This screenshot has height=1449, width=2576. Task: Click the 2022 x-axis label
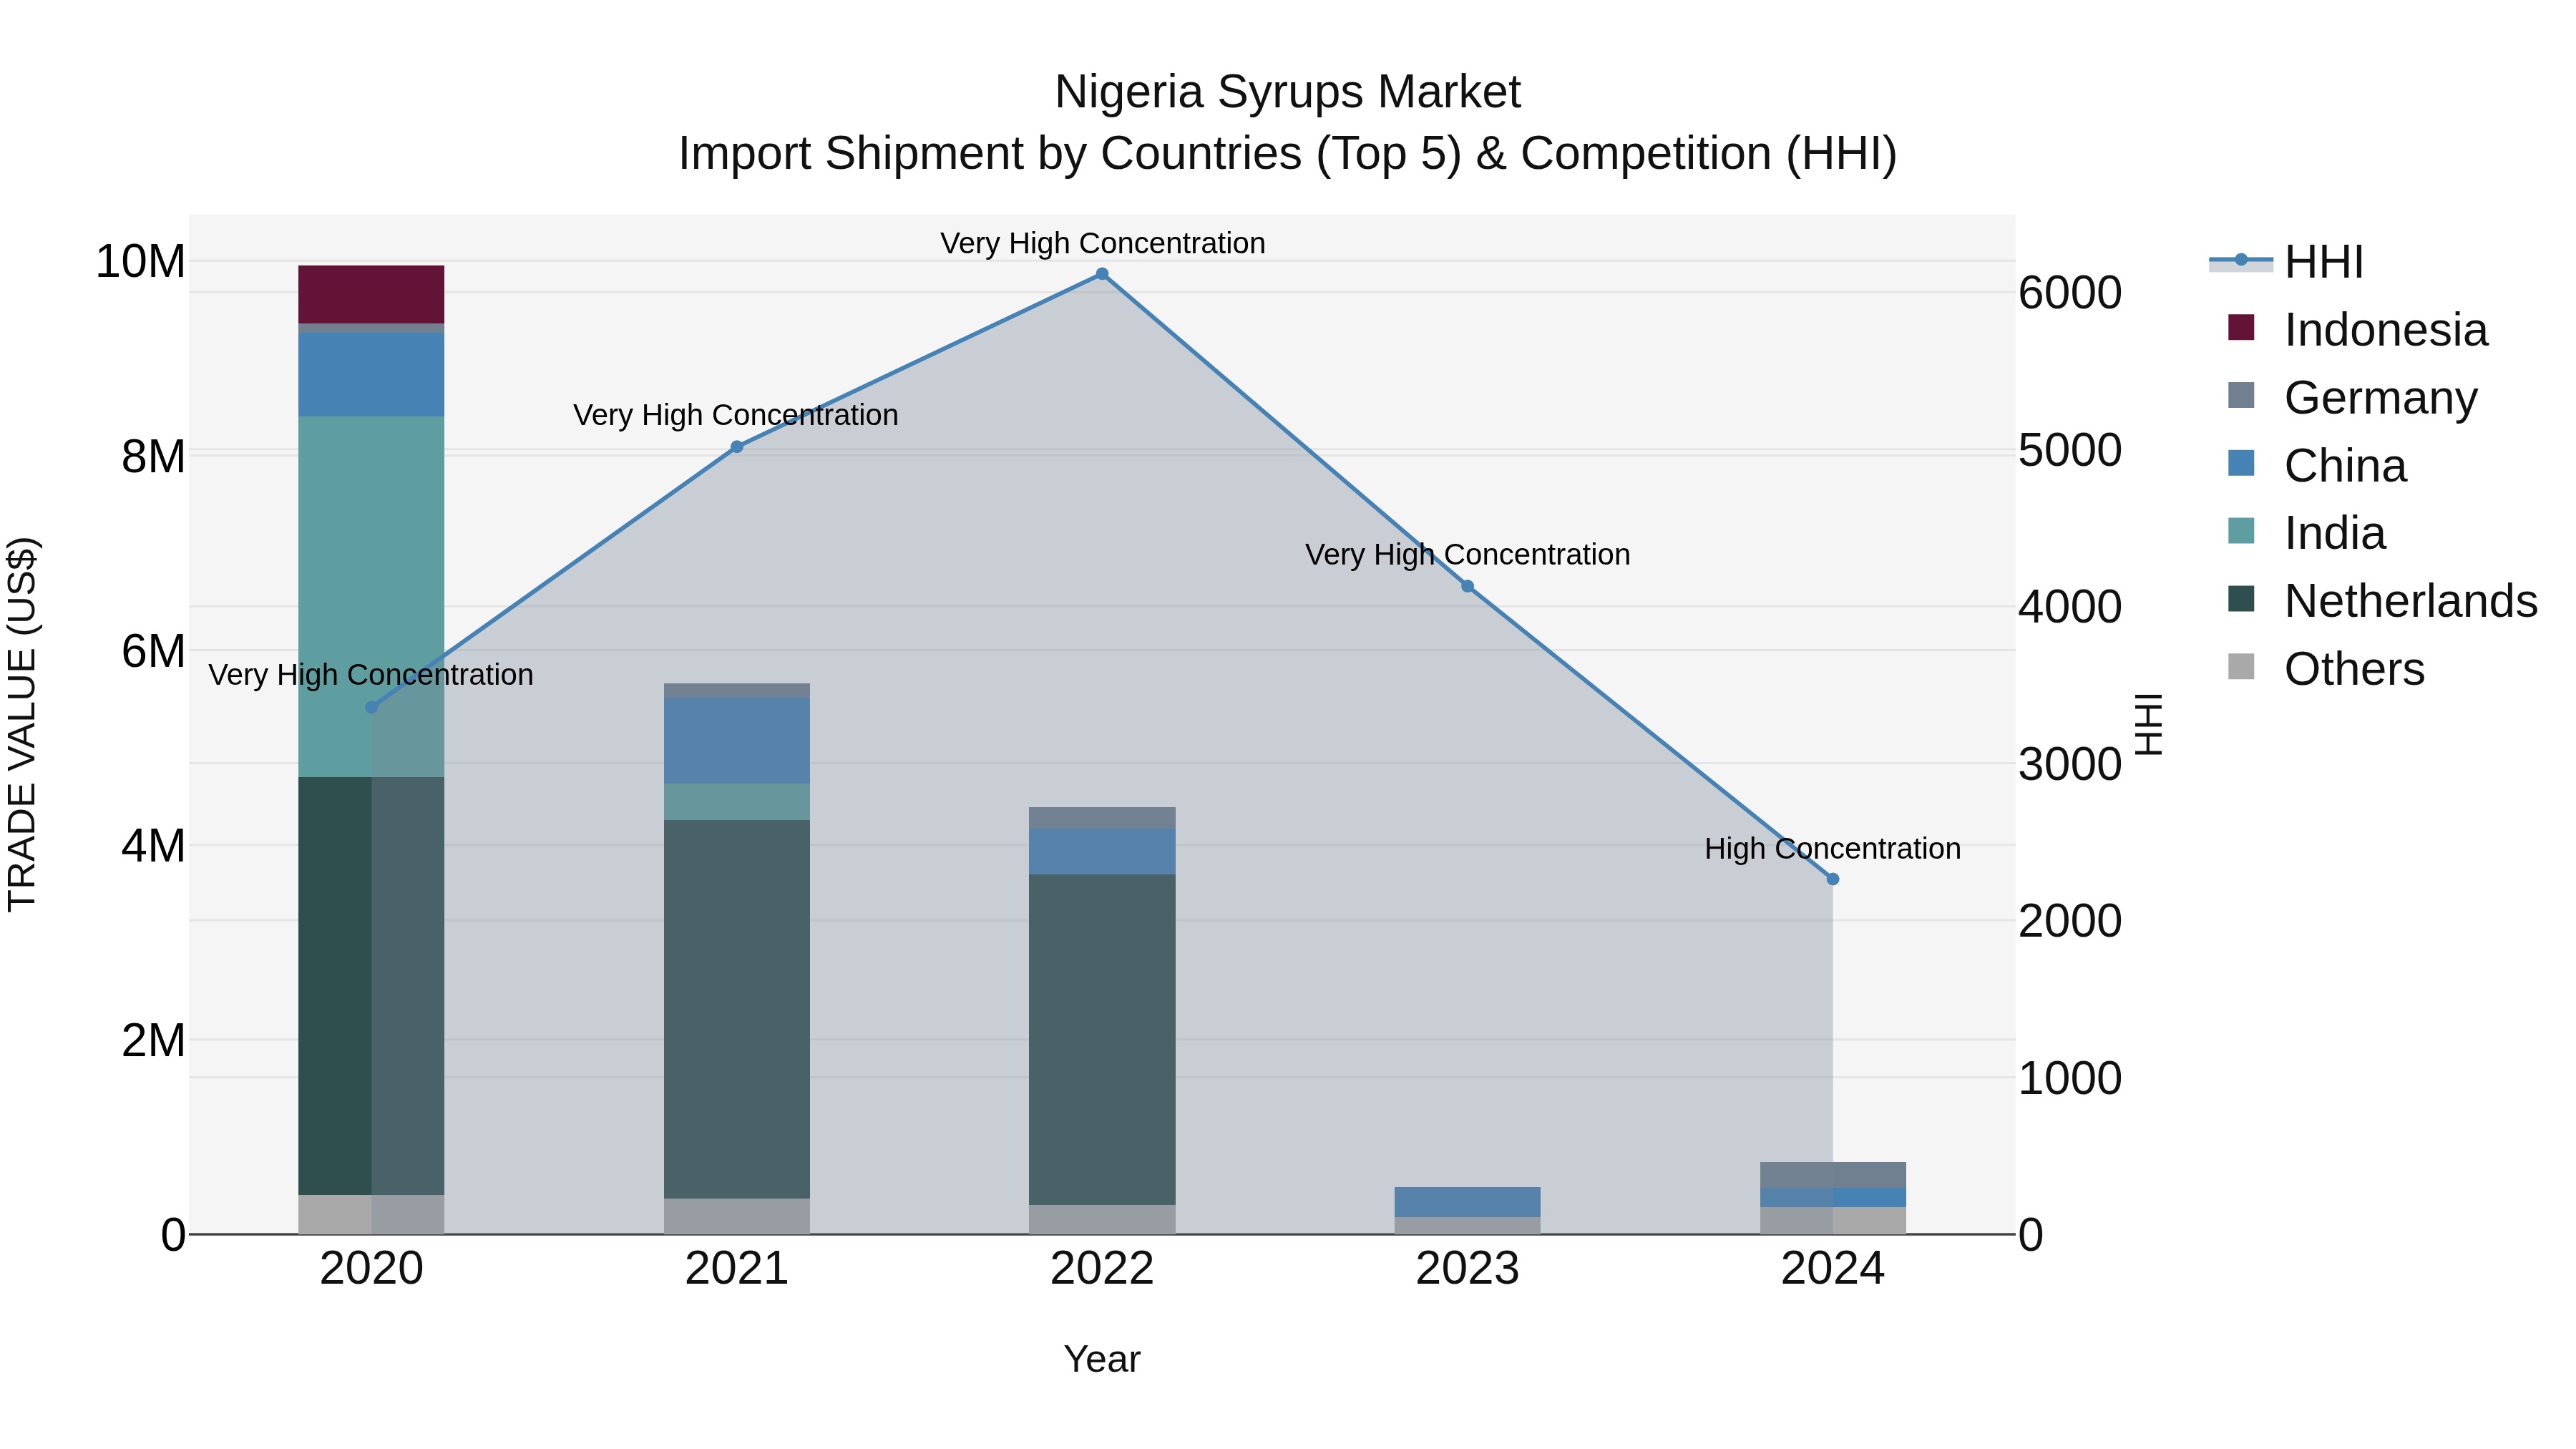1102,1269
